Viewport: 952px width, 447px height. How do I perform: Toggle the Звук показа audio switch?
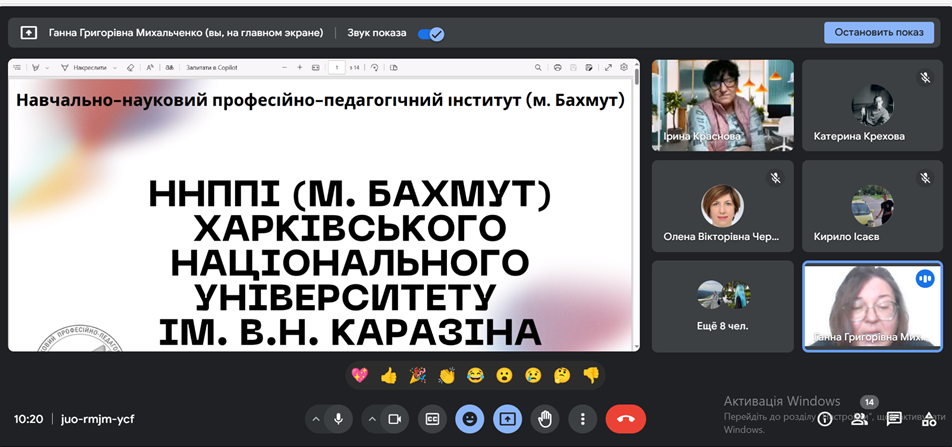[x=431, y=33]
